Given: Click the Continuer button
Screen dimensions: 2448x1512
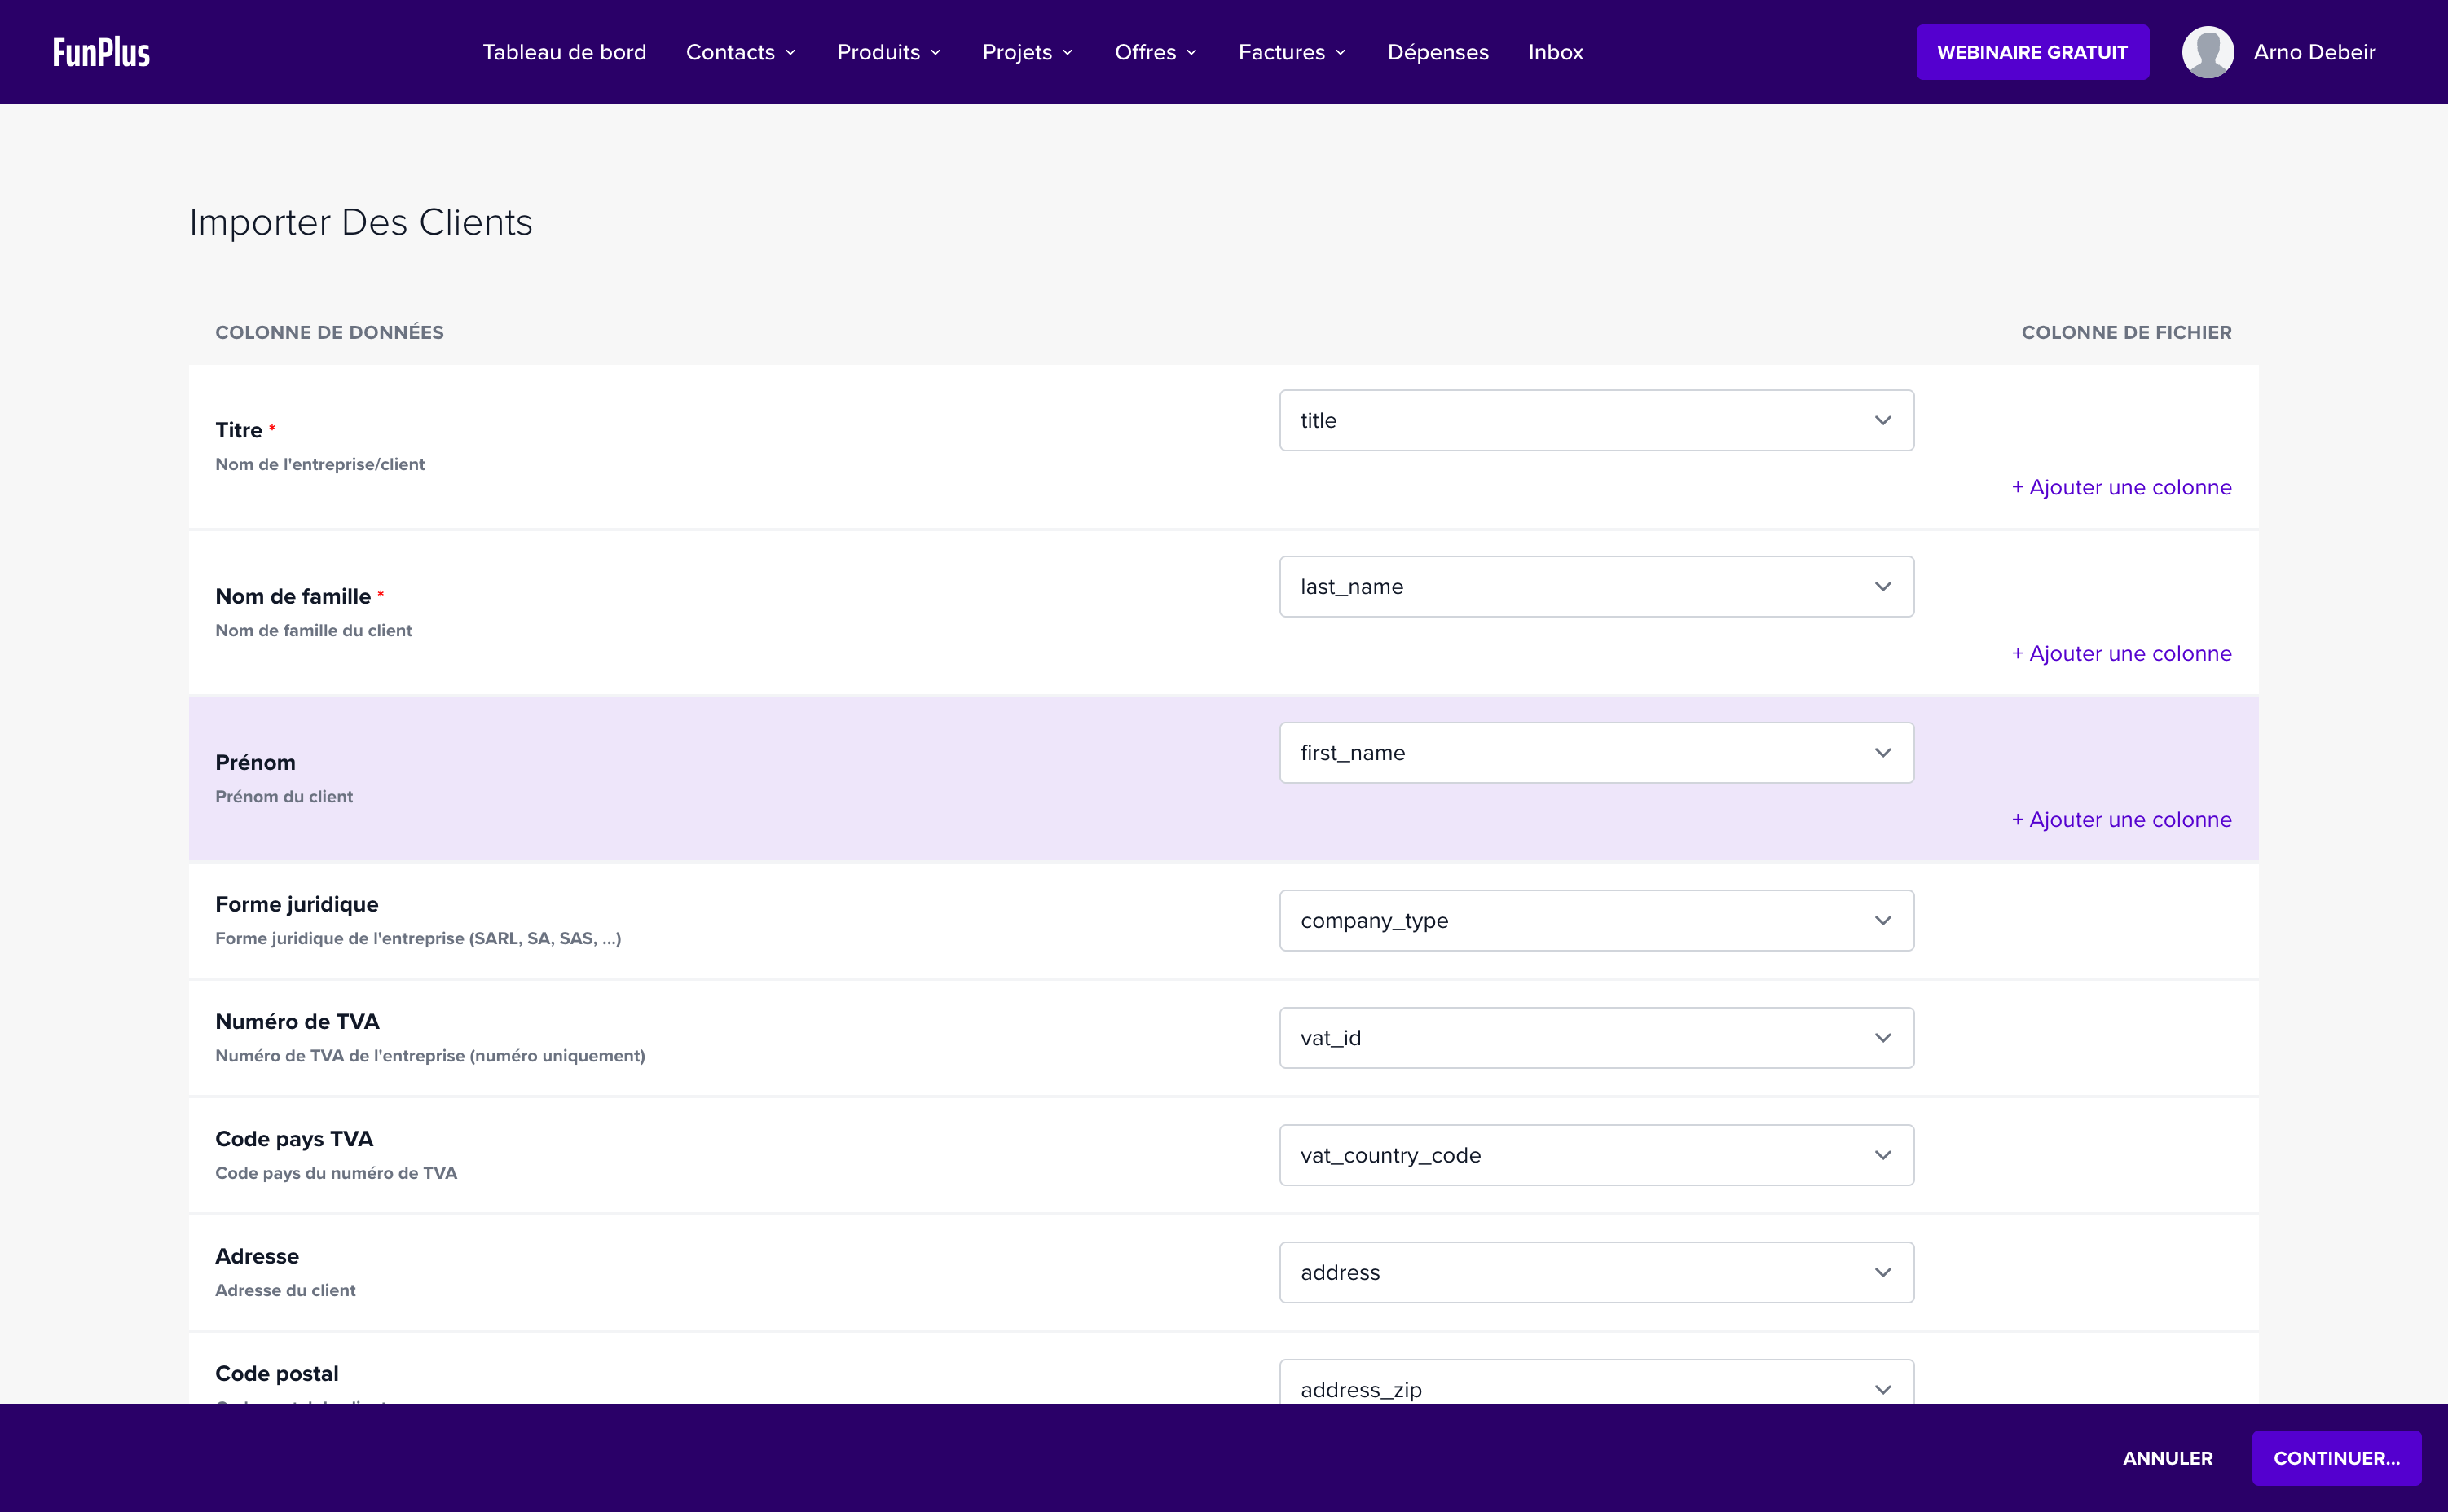Looking at the screenshot, I should pyautogui.click(x=2335, y=1458).
